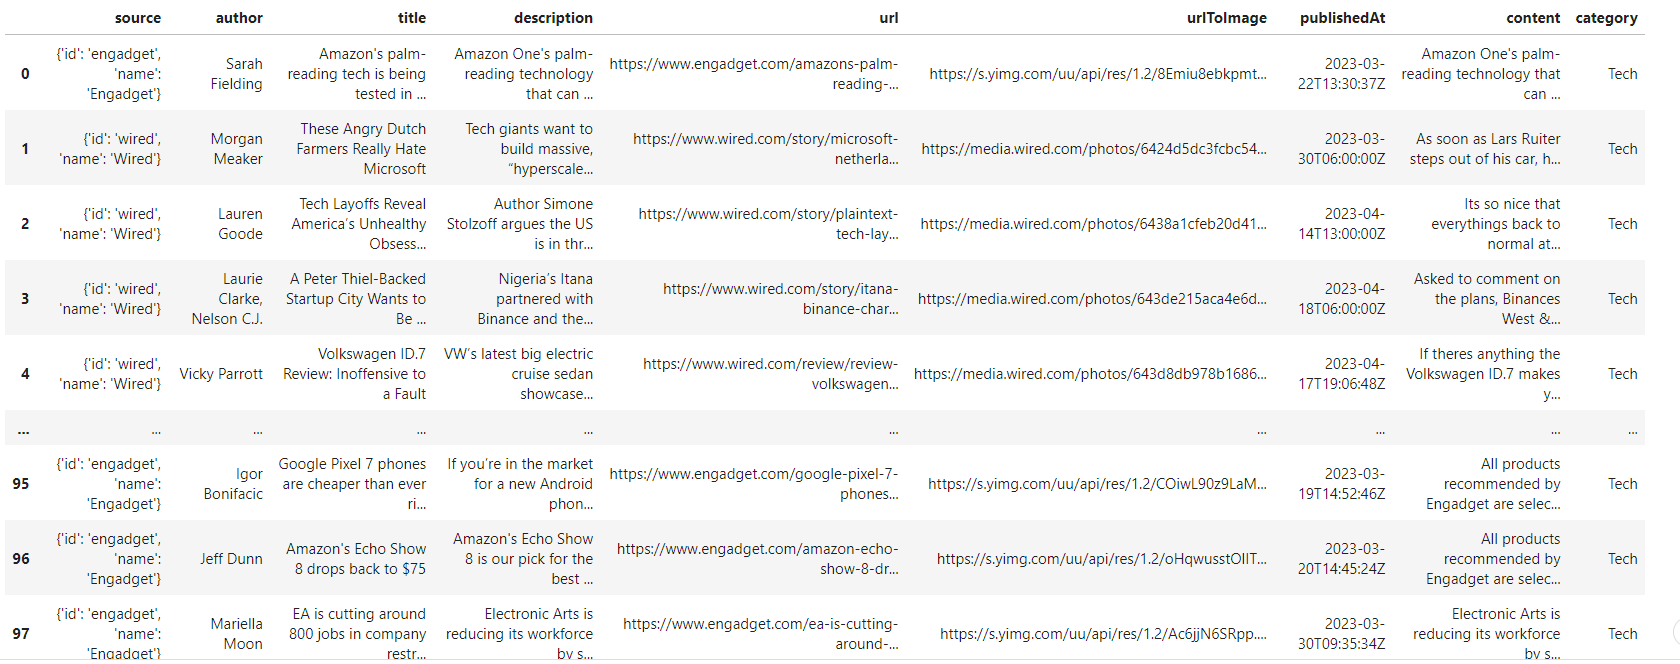1680x664 pixels.
Task: Click the 'source' column header
Action: [137, 18]
